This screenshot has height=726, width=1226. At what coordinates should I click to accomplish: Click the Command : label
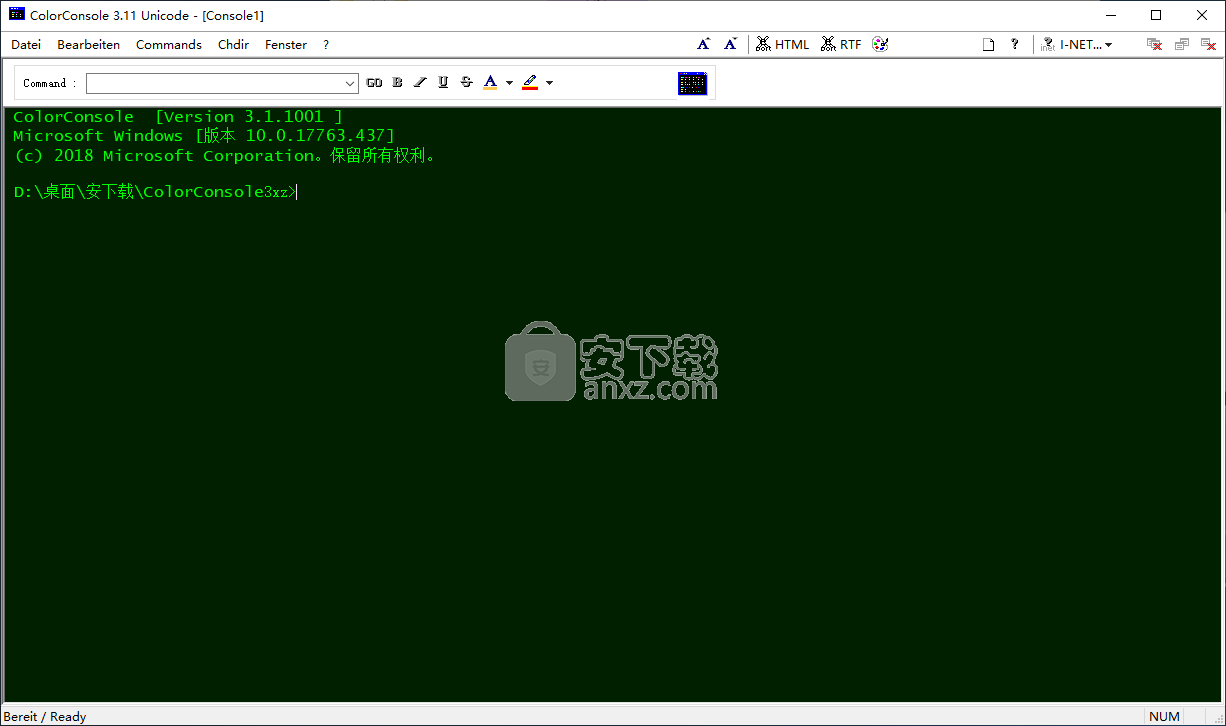[50, 83]
